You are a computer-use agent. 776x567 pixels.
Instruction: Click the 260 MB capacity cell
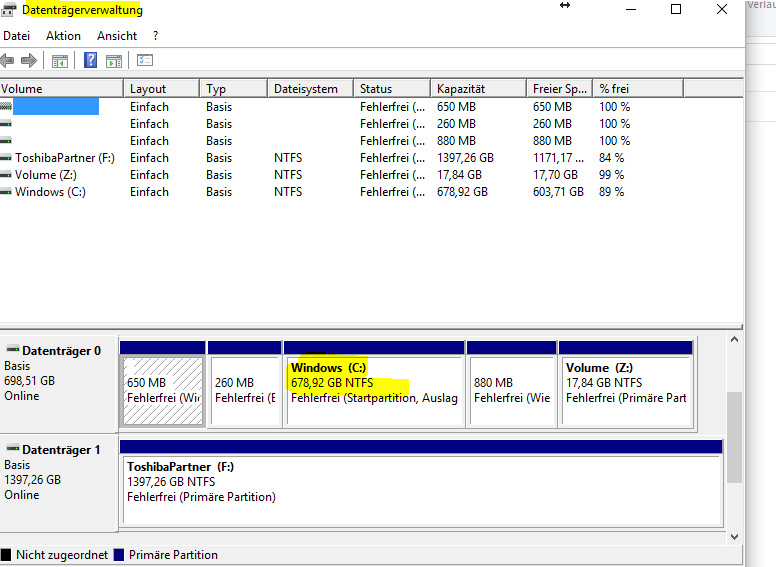click(456, 124)
